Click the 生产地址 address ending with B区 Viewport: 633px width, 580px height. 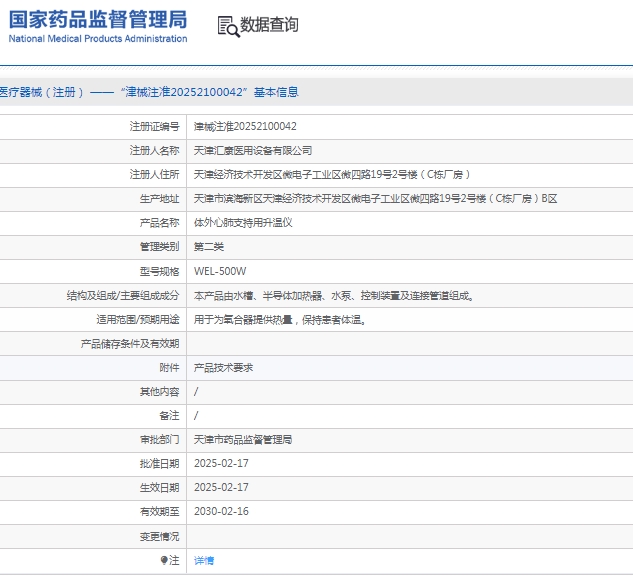coord(375,199)
